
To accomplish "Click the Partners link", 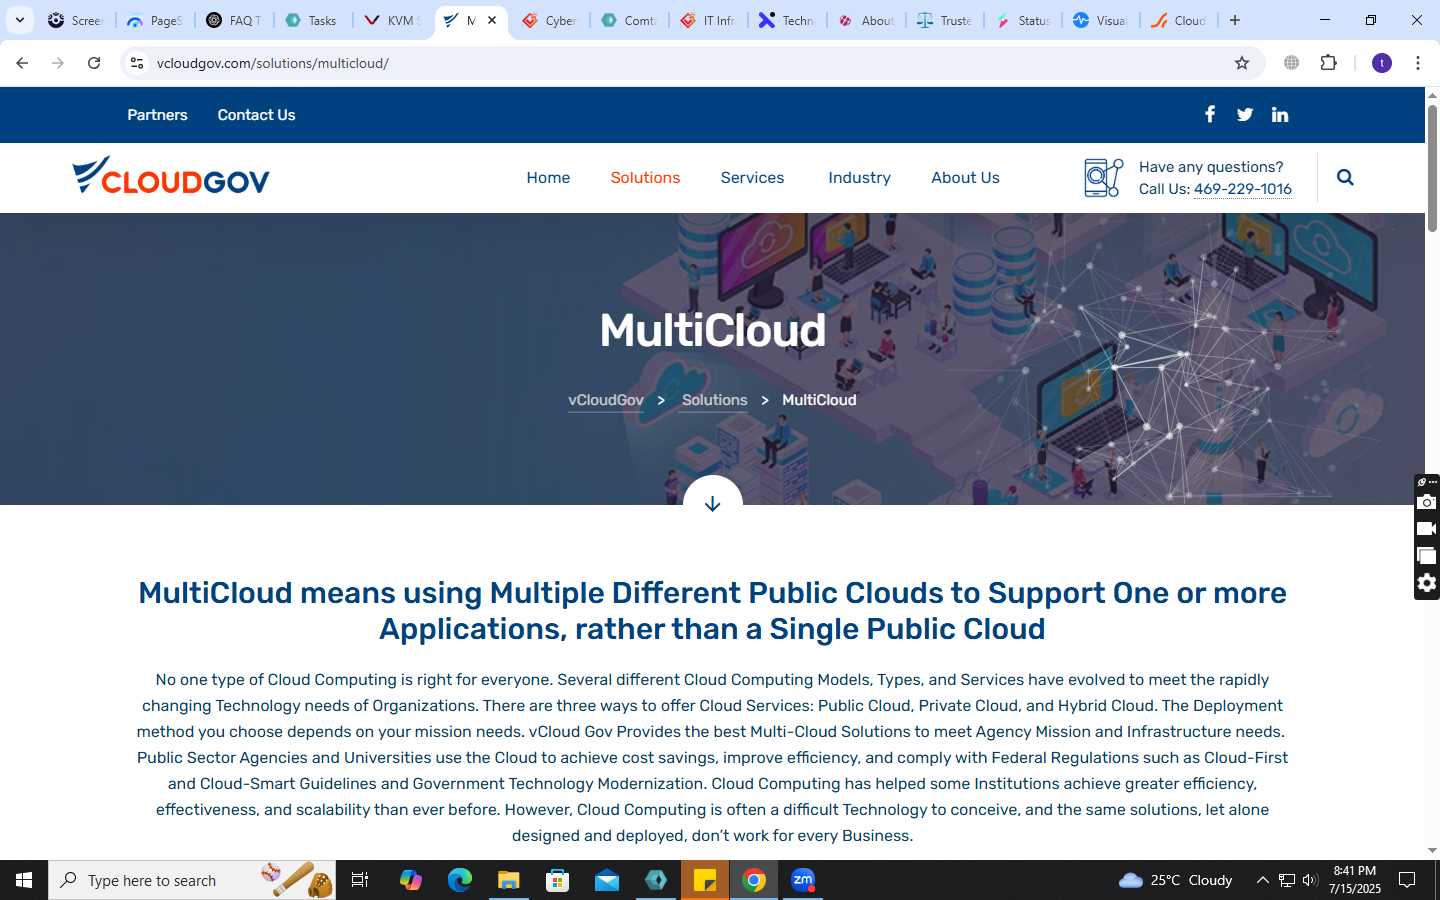I will (x=157, y=115).
